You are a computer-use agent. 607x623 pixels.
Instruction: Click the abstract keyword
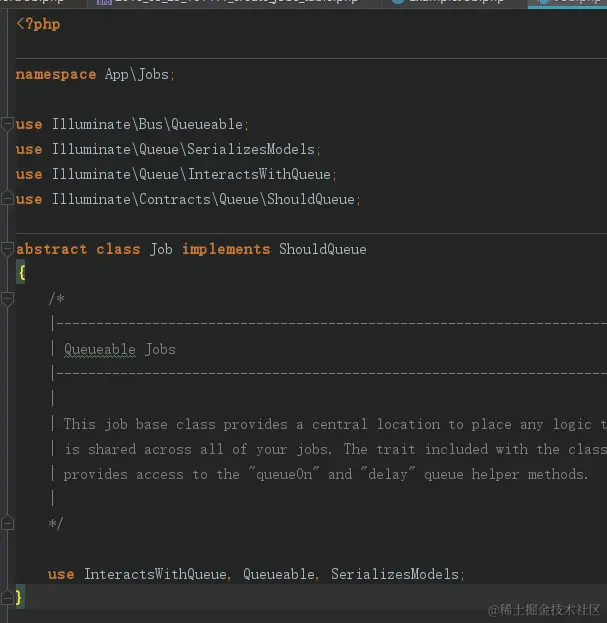coord(51,249)
